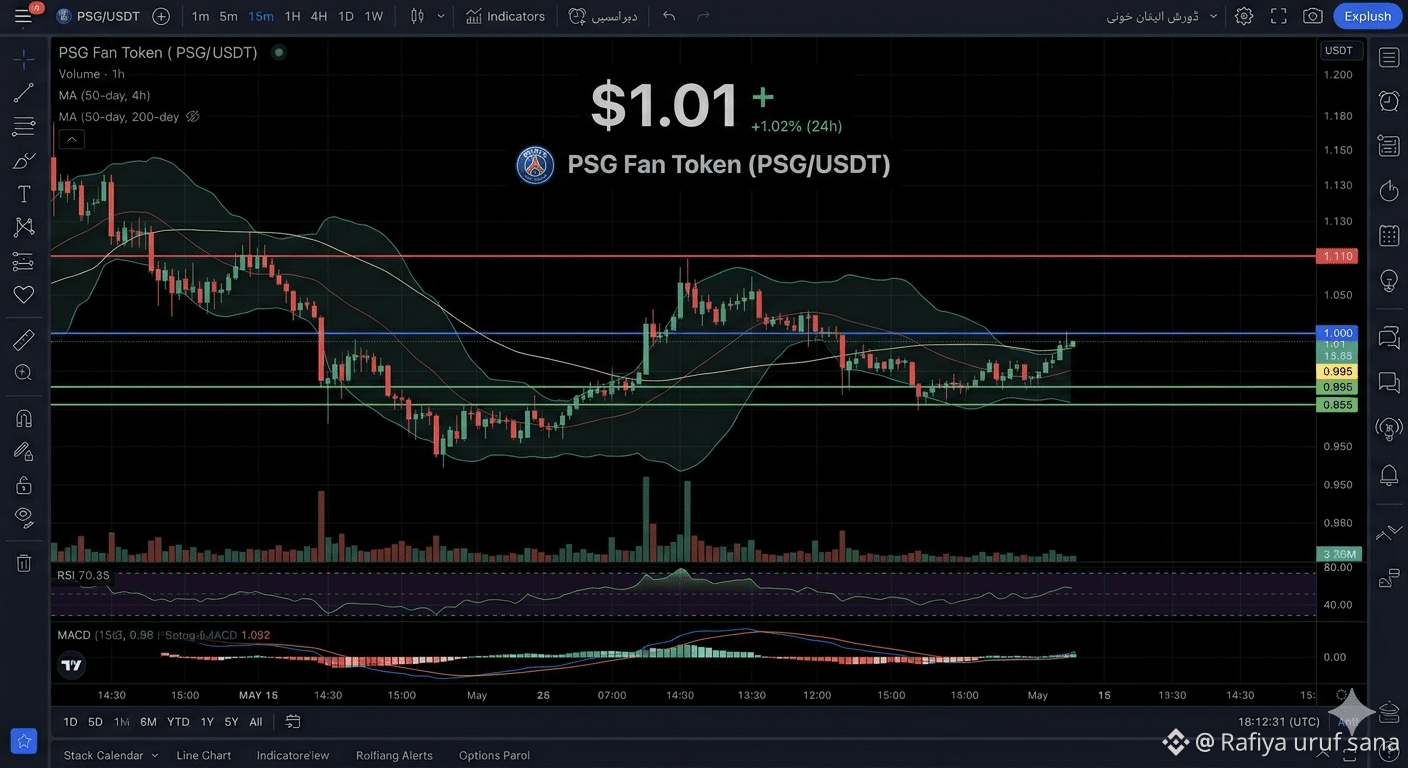The width and height of the screenshot is (1408, 768).
Task: Toggle lock all drawings
Action: (24, 485)
